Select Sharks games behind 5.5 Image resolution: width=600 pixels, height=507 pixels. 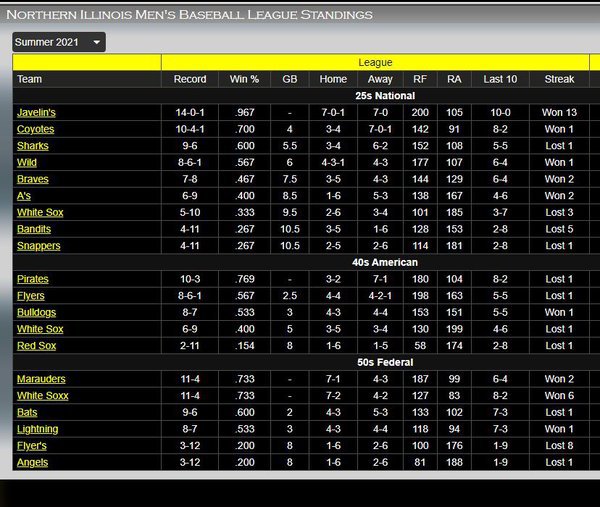click(x=290, y=146)
